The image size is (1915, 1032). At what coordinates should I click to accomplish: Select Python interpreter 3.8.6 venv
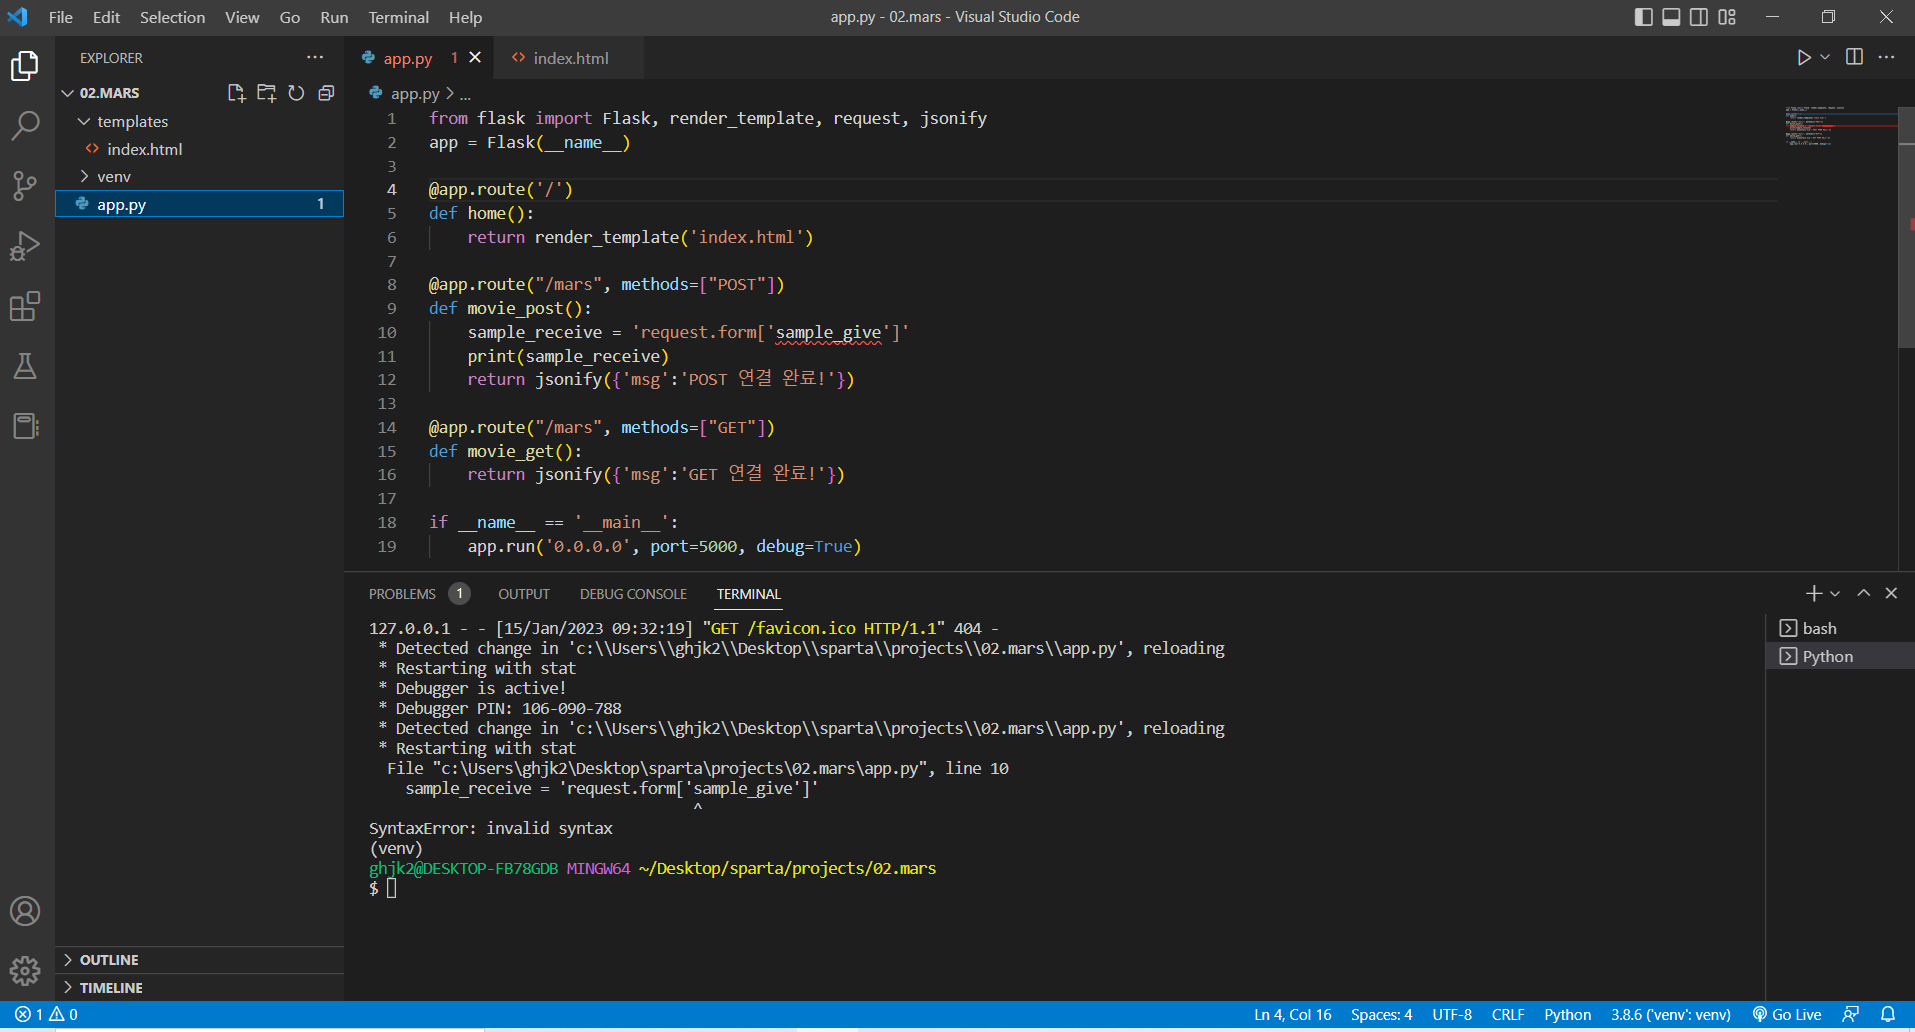[1670, 1014]
